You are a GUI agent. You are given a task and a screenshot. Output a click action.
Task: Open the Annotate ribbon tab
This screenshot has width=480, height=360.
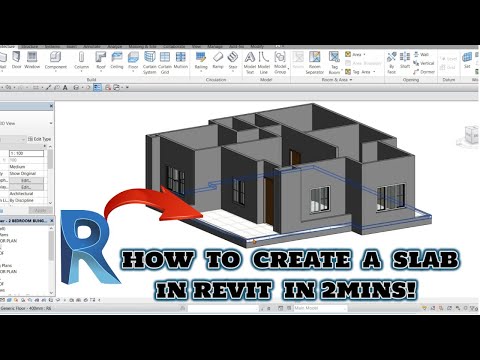click(92, 47)
